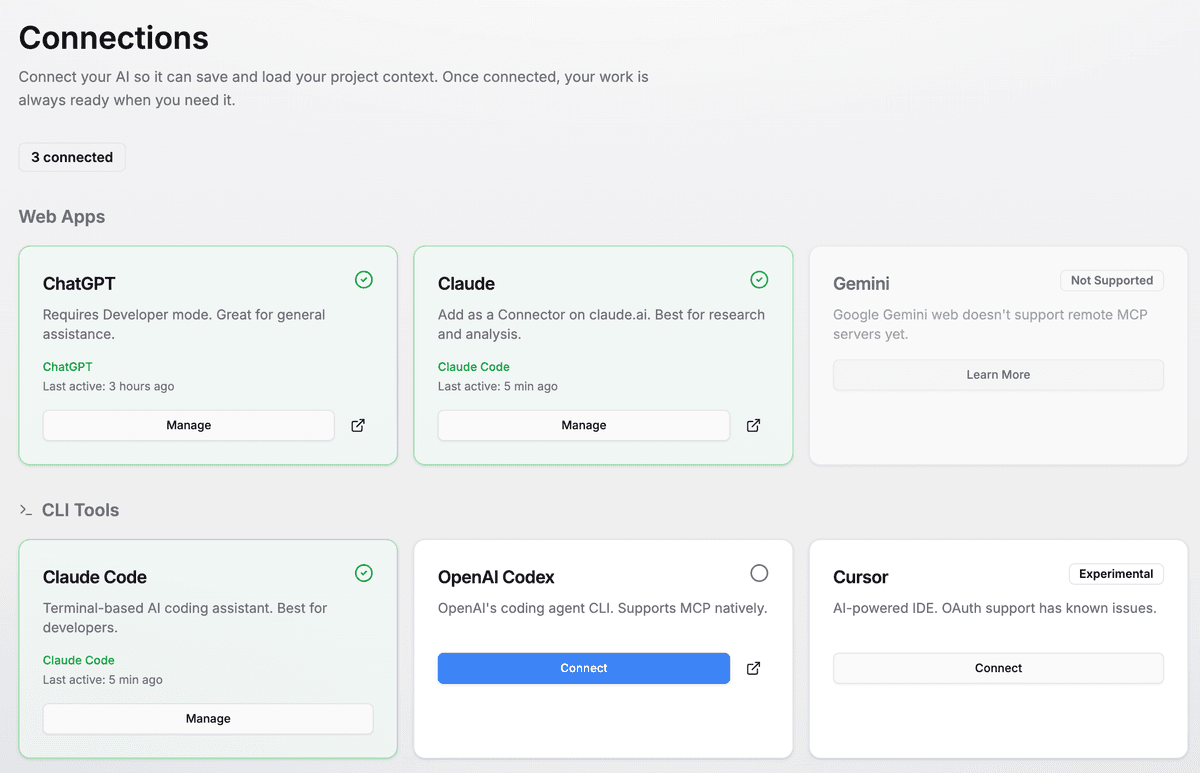Click the checkmark icon on Claude Code card
The image size is (1200, 773).
[x=363, y=573]
